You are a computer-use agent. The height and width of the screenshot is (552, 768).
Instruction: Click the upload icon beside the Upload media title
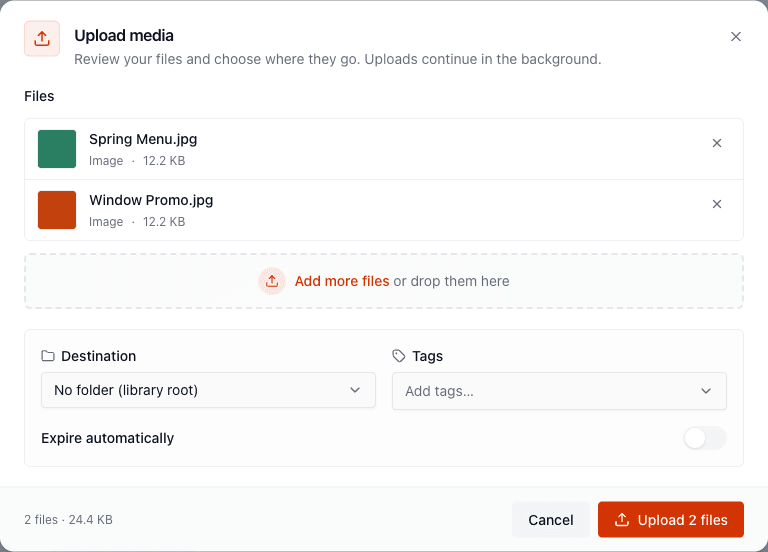point(42,39)
